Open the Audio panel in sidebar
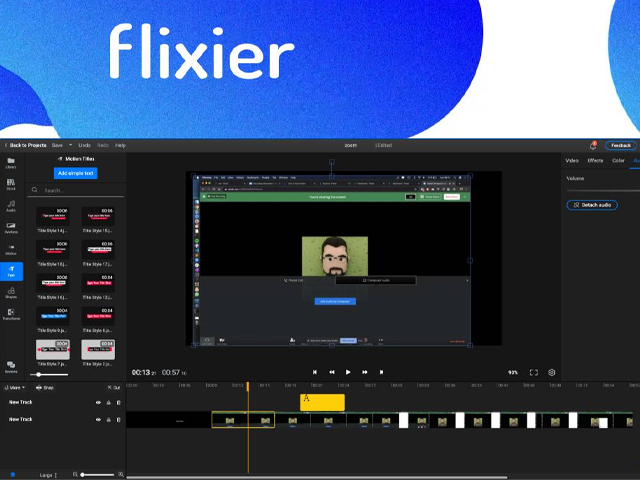 tap(11, 206)
